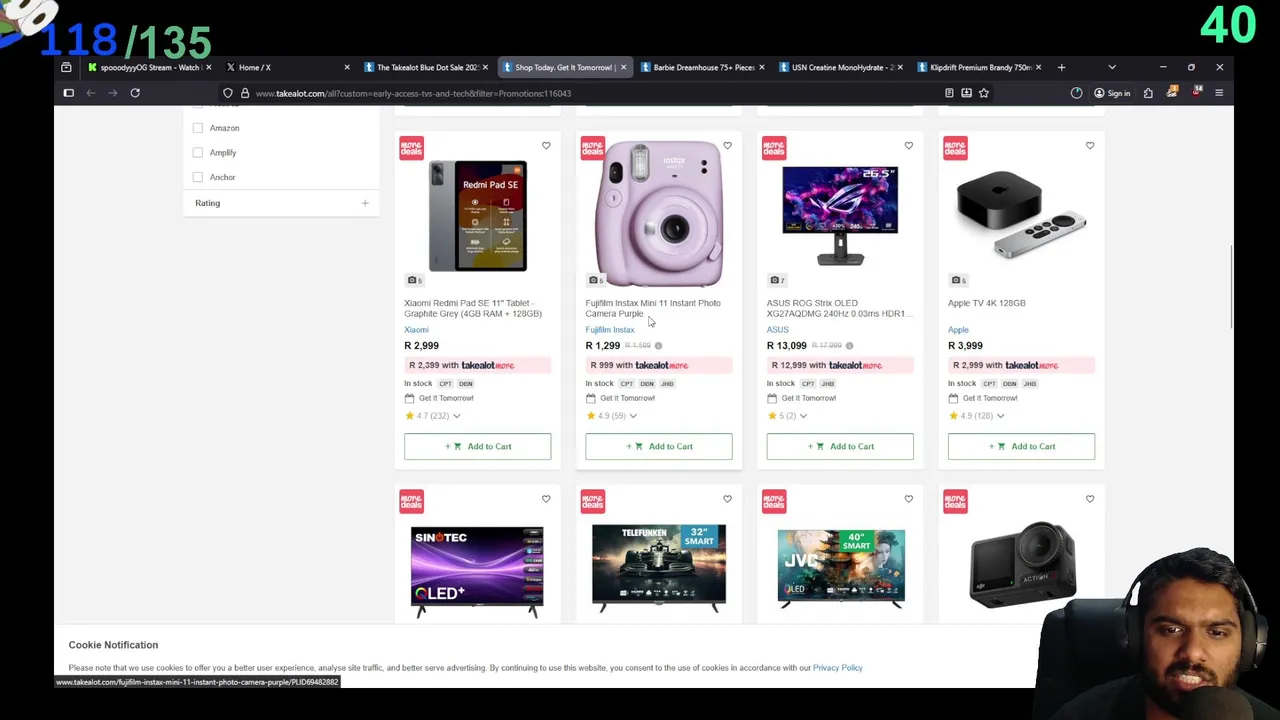1280x720 pixels.
Task: Expand rating 5 (2) details chevron
Action: click(x=804, y=416)
